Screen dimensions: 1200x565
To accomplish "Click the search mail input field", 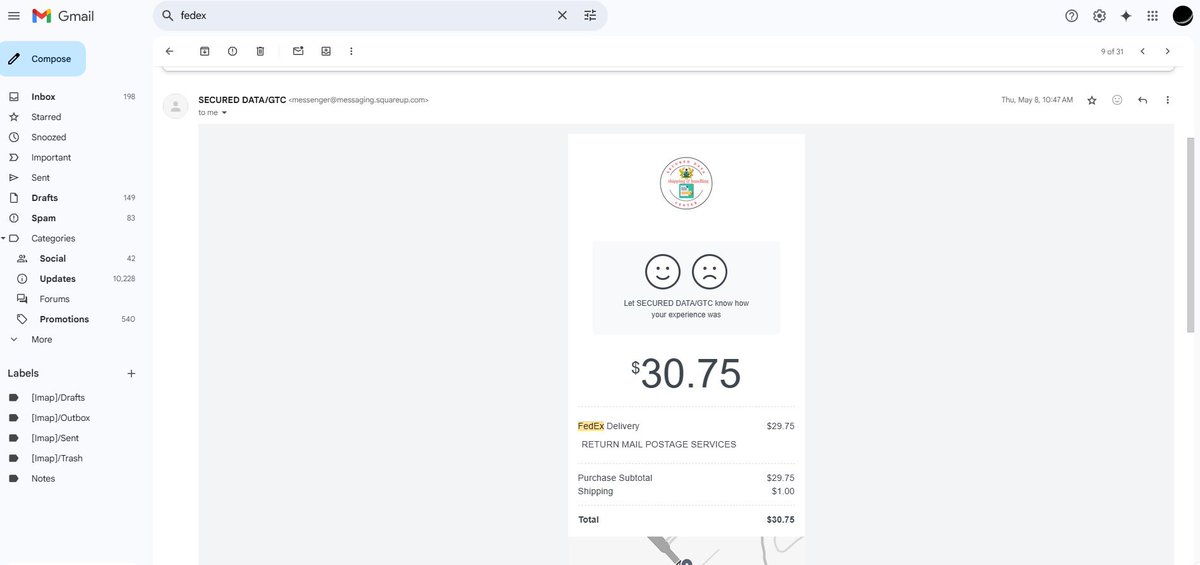I will (x=365, y=16).
